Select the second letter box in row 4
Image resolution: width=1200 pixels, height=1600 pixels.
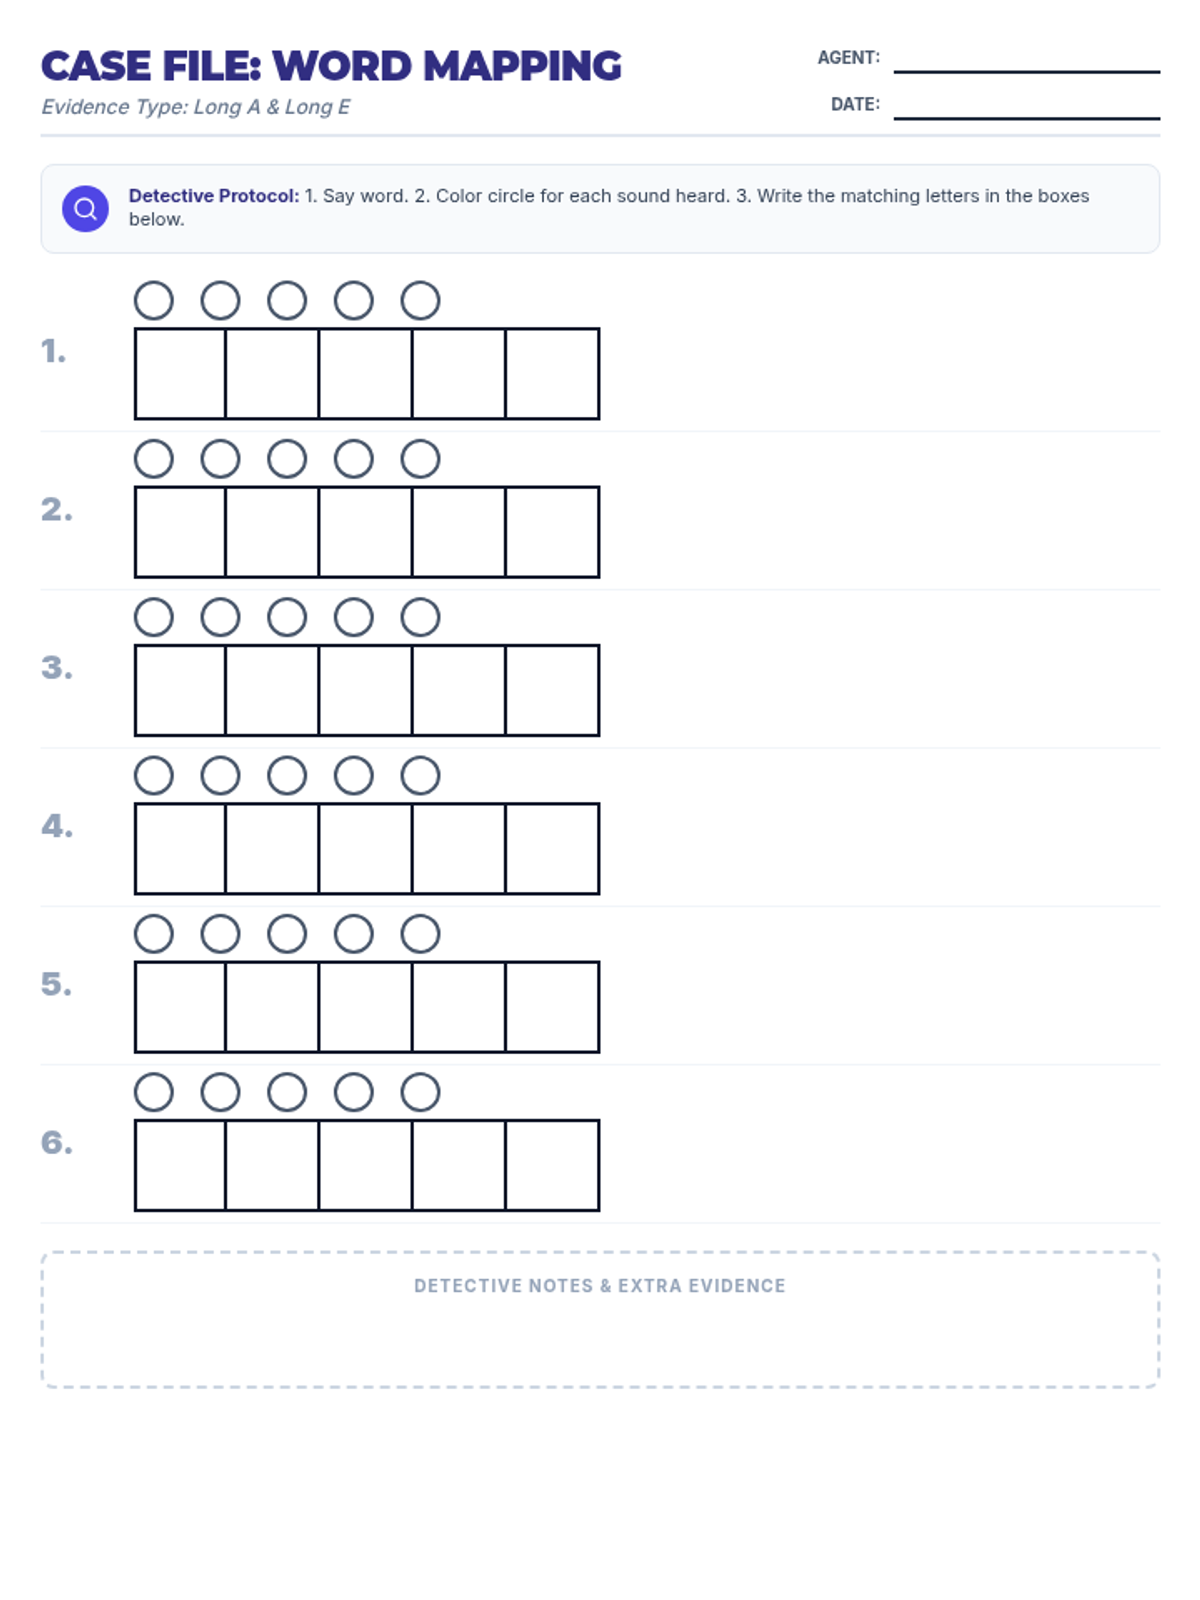(x=272, y=848)
